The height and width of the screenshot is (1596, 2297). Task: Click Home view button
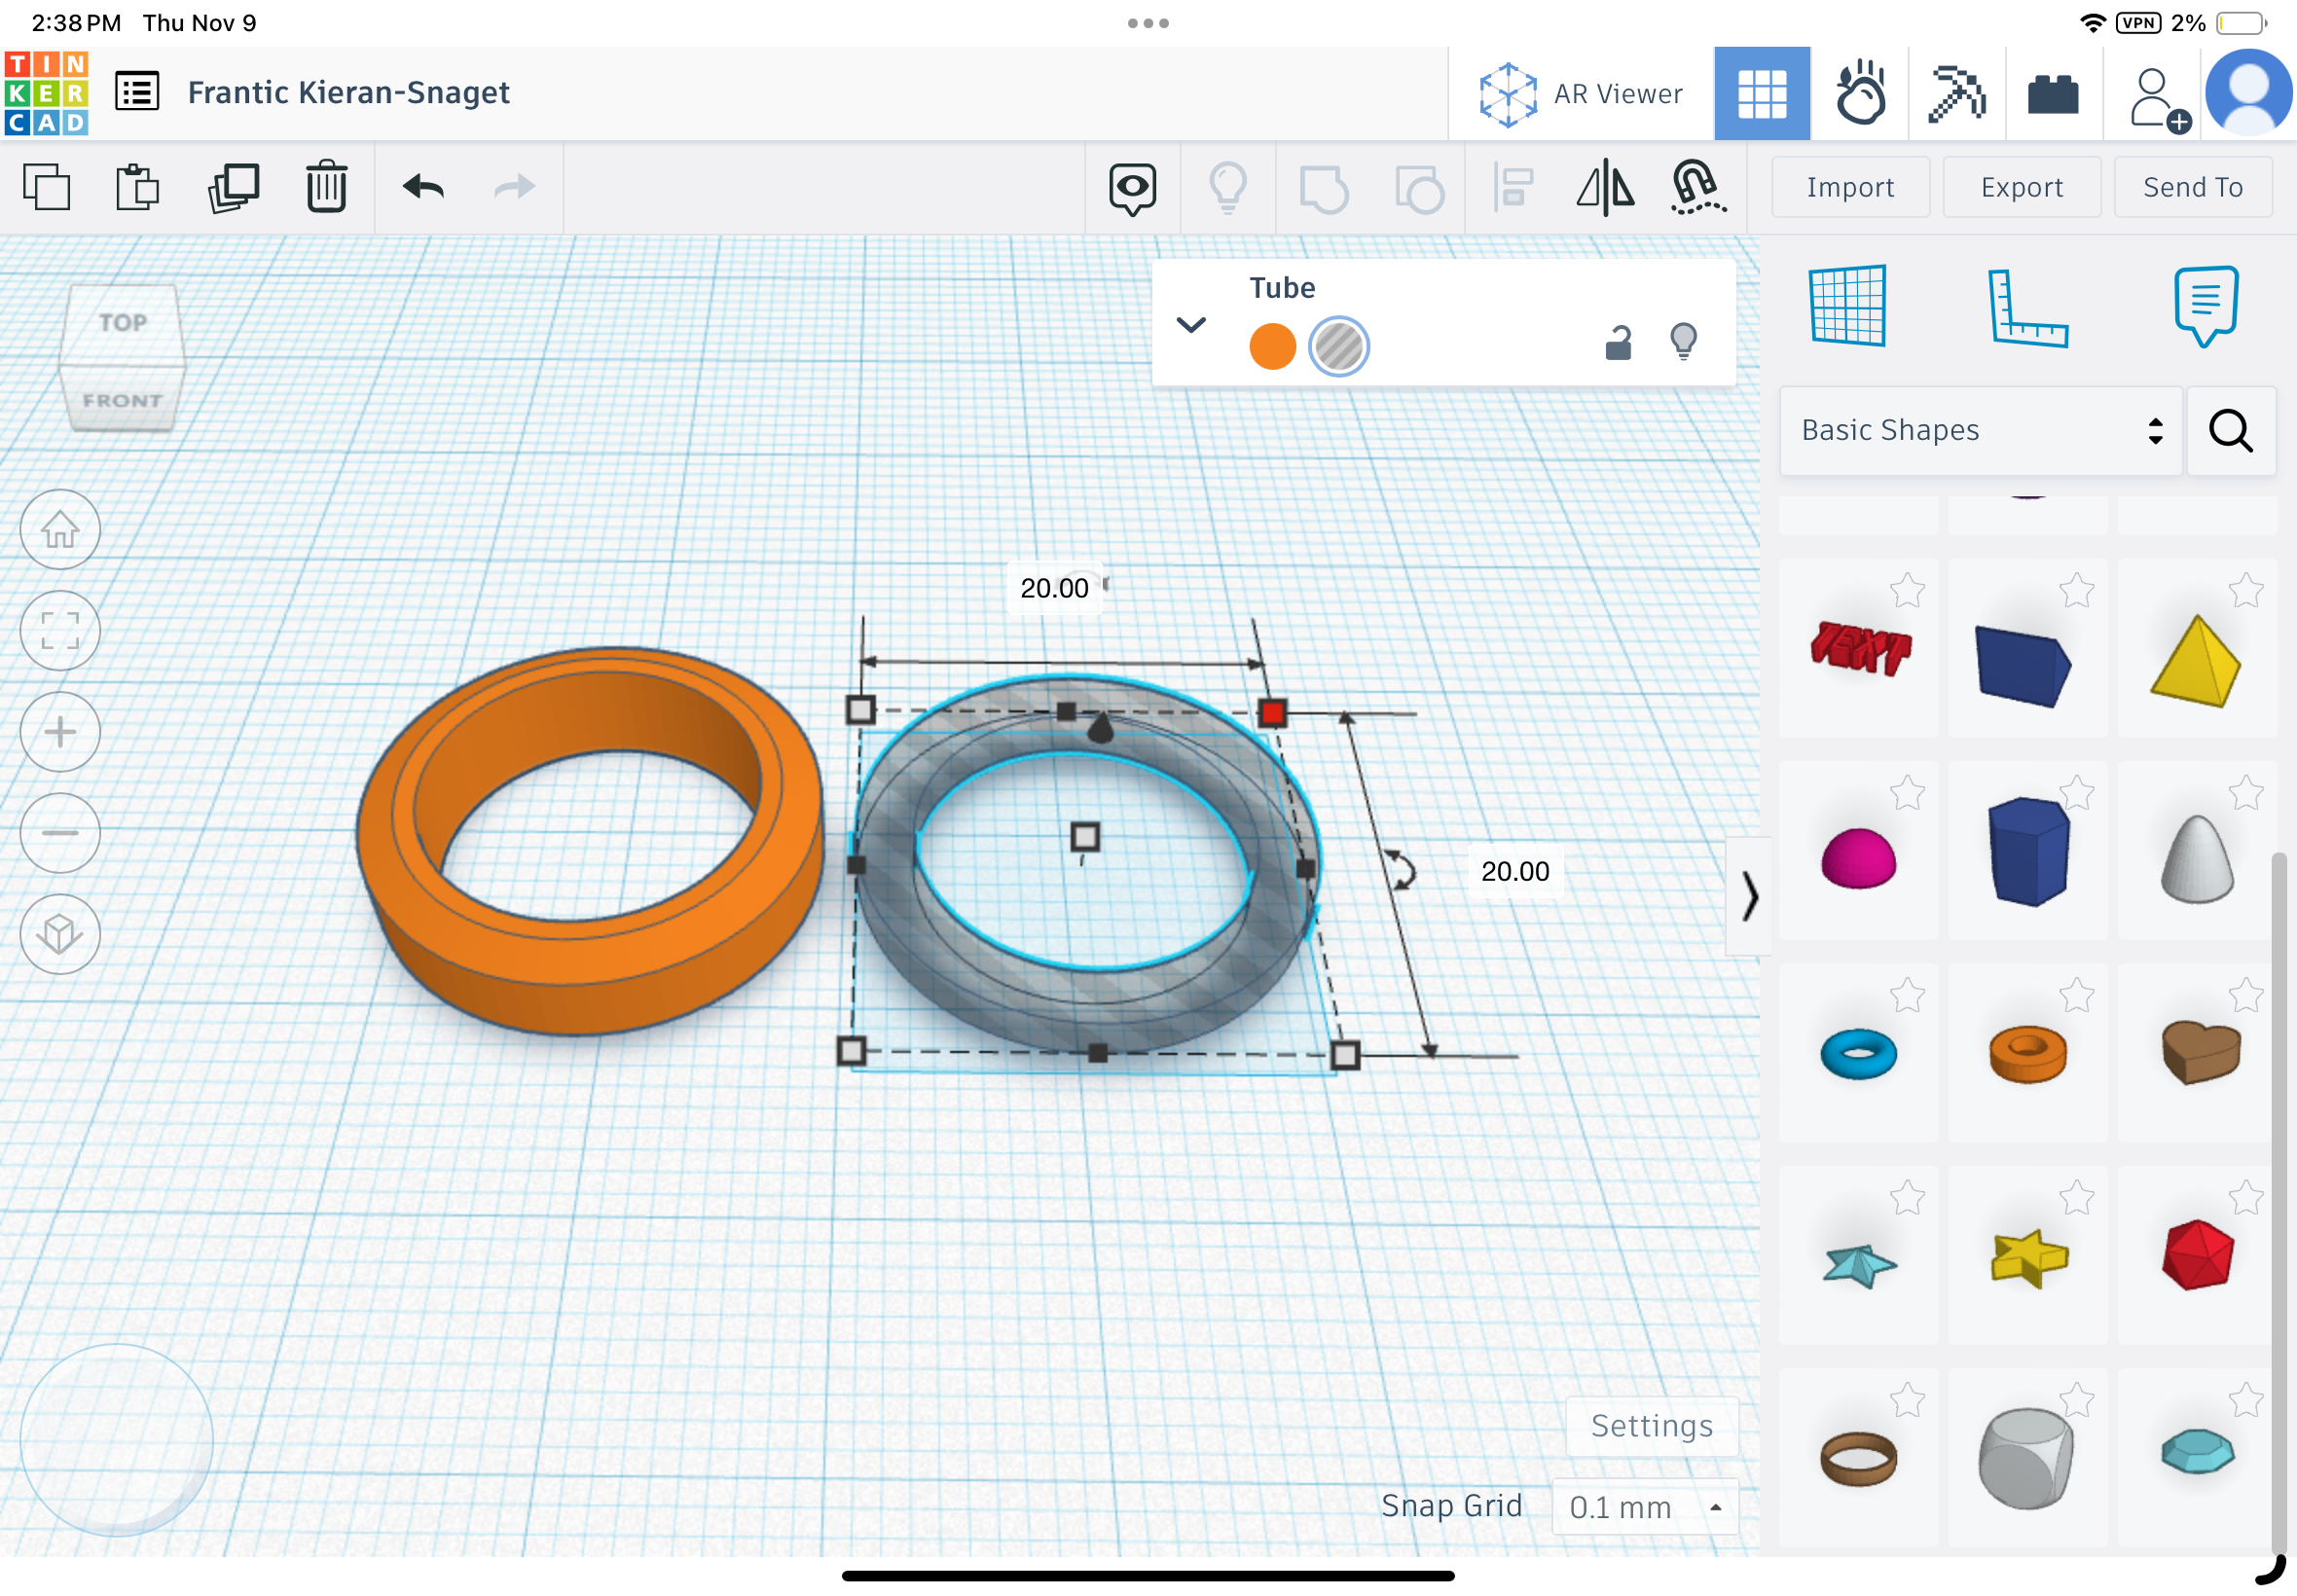[60, 529]
